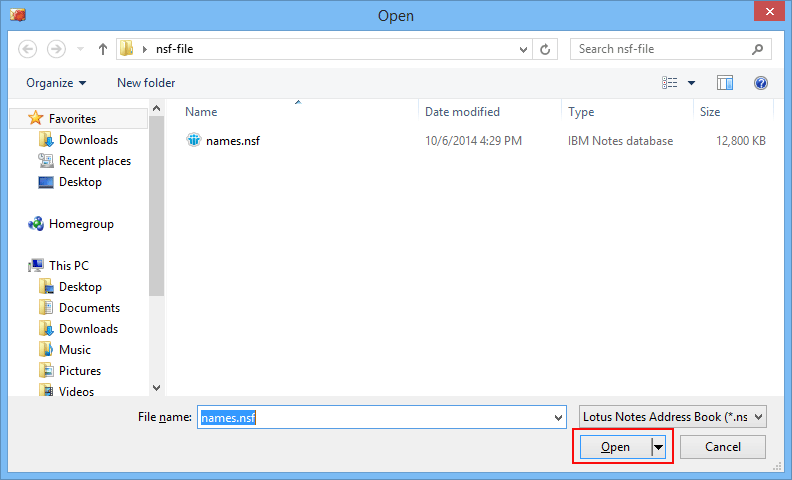Open the Lotus Notes Address Book file type dropdown

click(x=673, y=417)
